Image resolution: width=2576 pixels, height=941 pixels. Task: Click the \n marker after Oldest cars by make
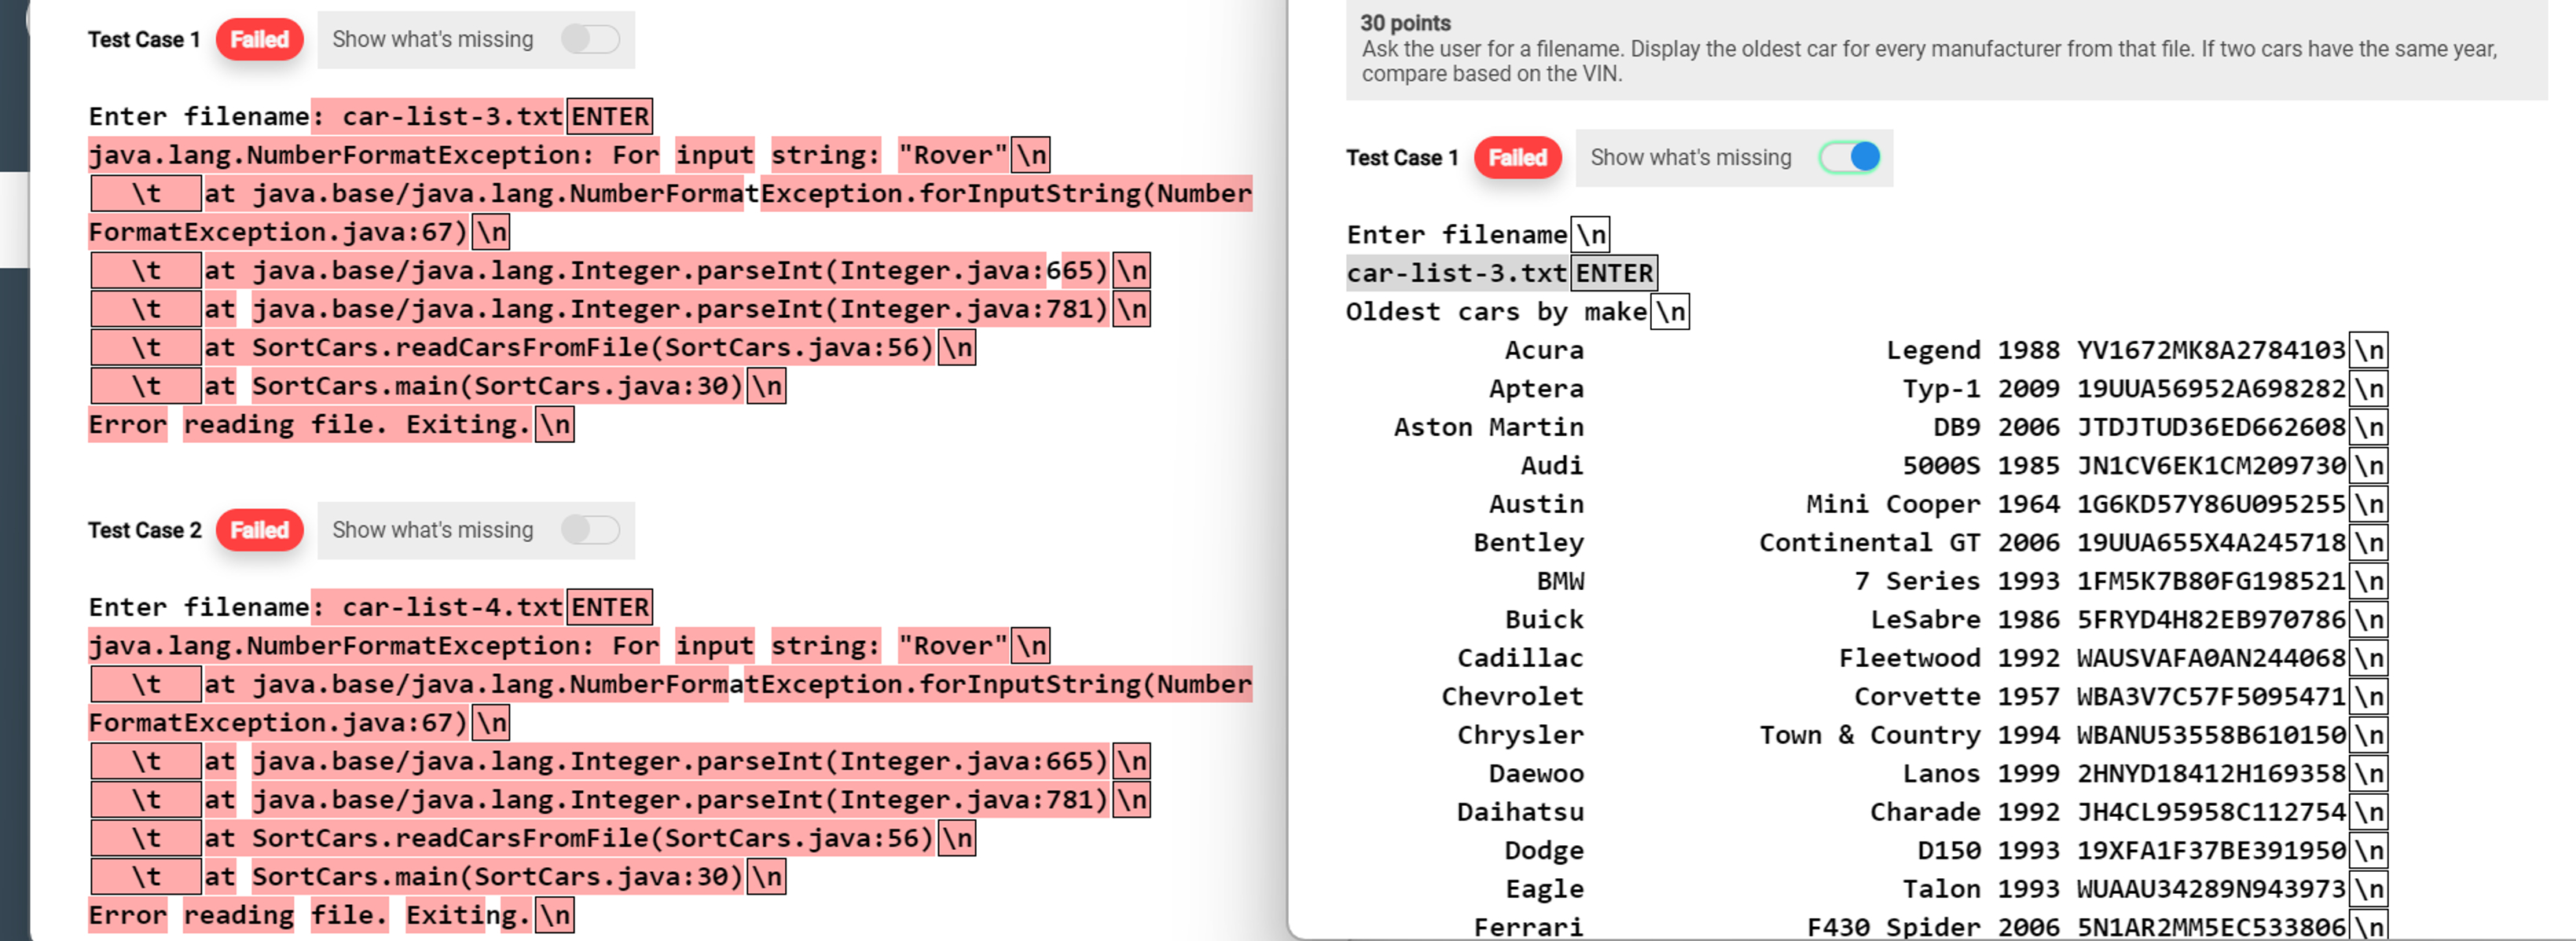(x=1673, y=311)
